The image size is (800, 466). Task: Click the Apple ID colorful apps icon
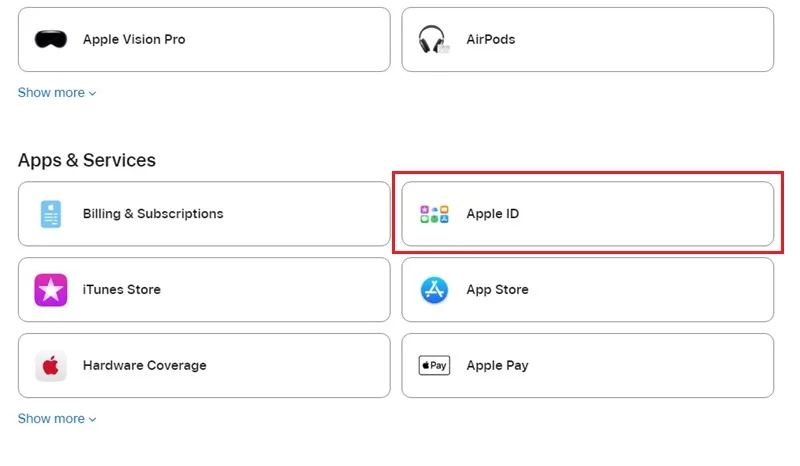coord(434,214)
